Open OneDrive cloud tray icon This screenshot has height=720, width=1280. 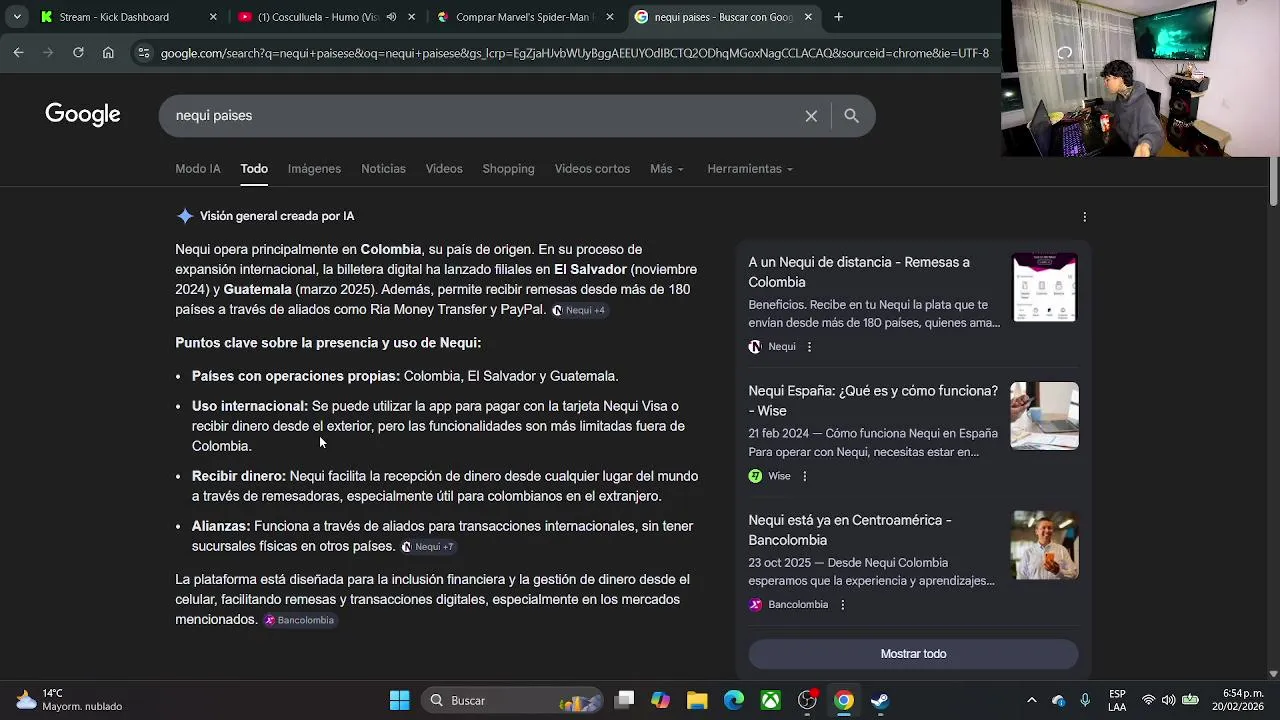tap(1059, 701)
